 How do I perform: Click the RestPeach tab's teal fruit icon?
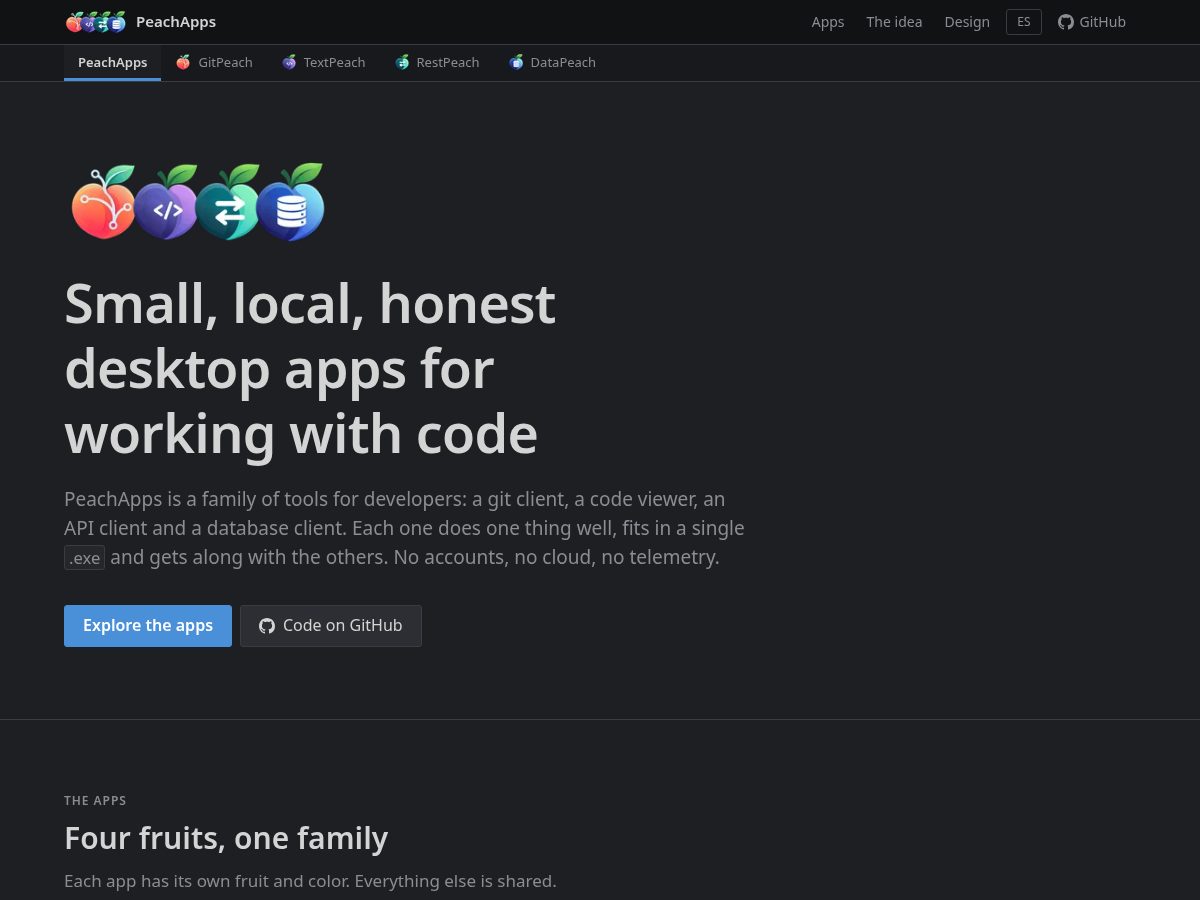click(402, 62)
